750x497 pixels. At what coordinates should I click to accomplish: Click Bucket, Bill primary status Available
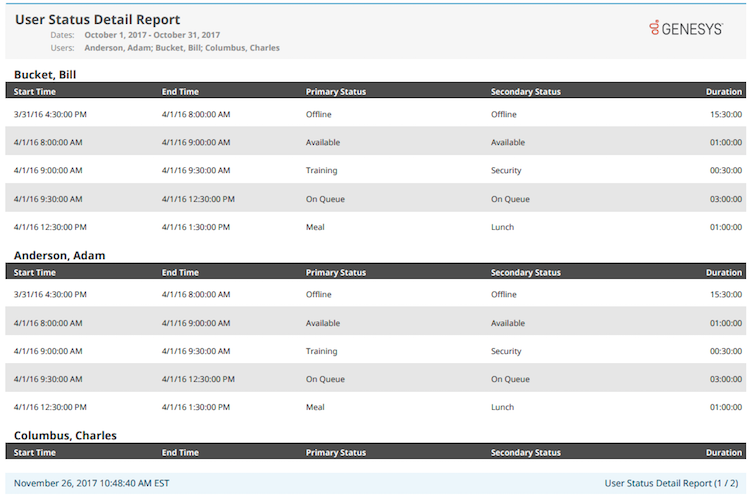pyautogui.click(x=323, y=142)
